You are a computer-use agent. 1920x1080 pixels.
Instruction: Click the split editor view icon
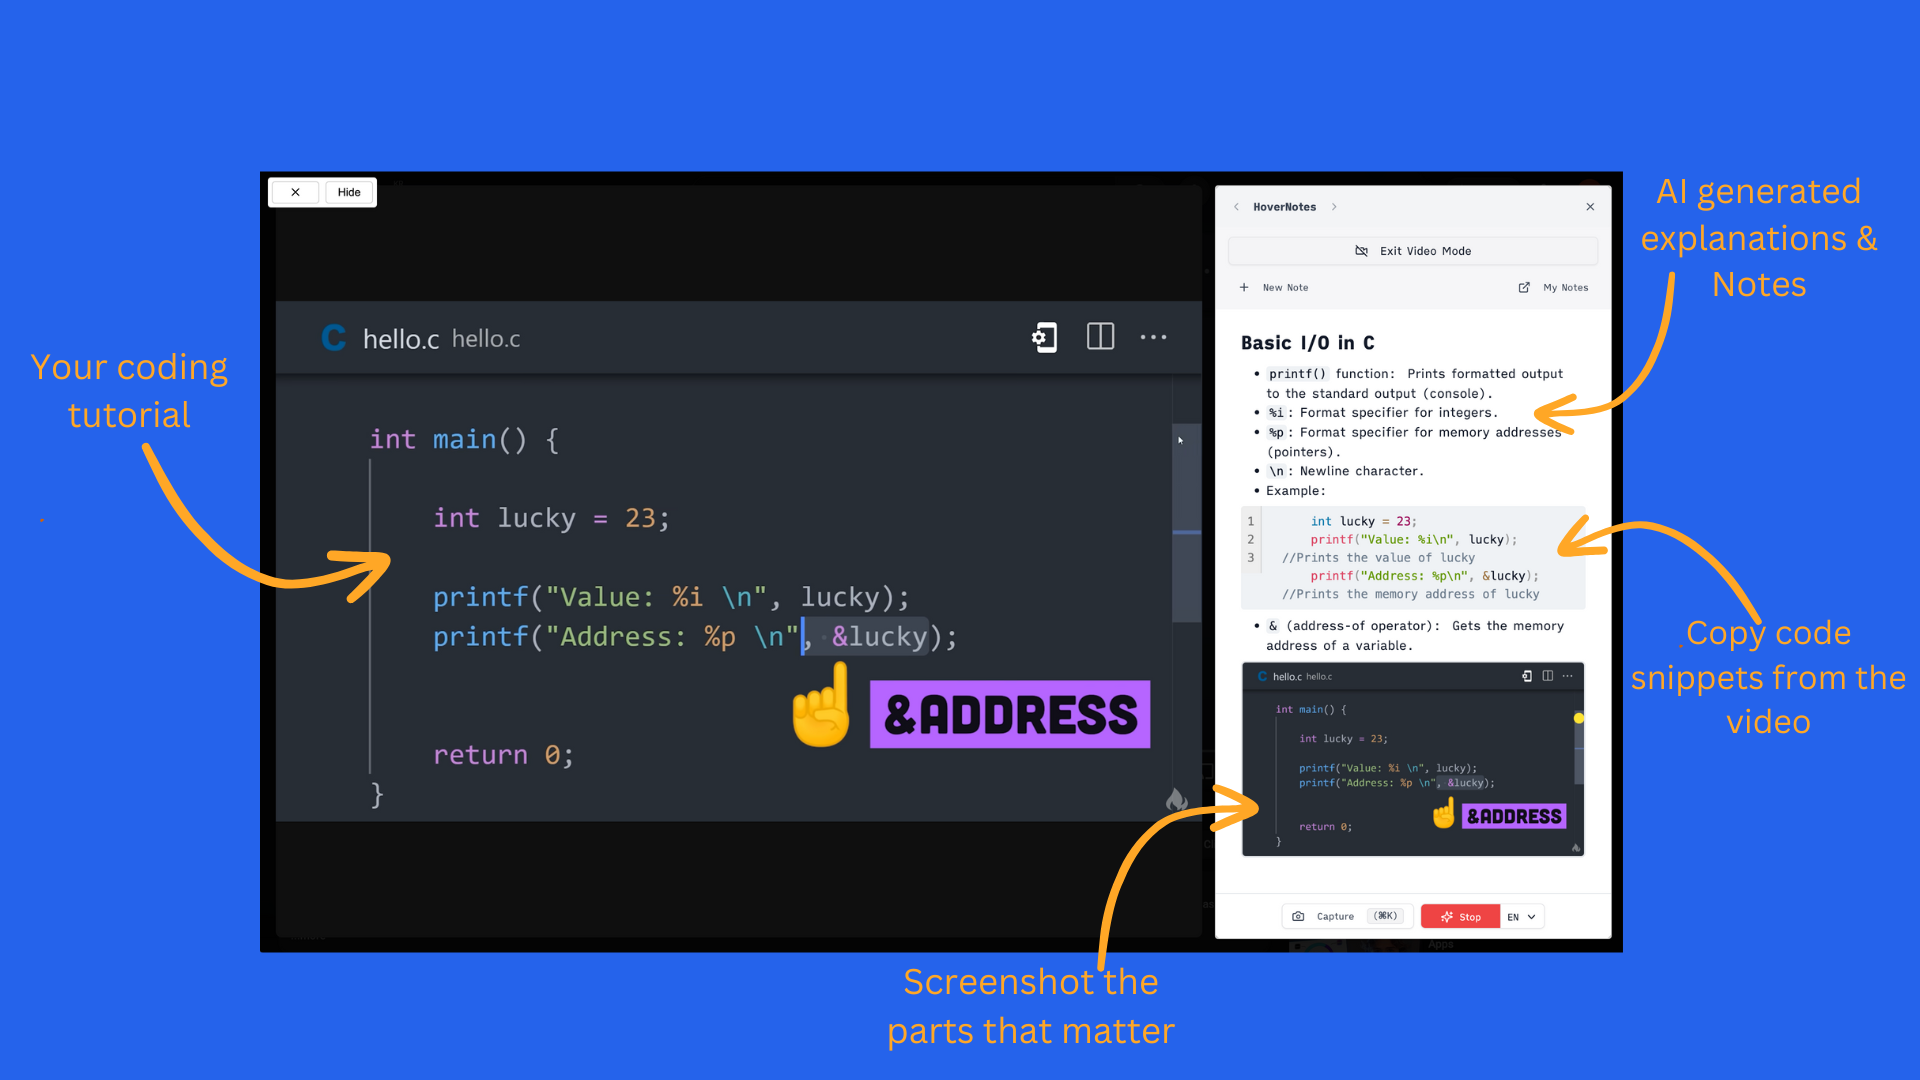point(1100,338)
